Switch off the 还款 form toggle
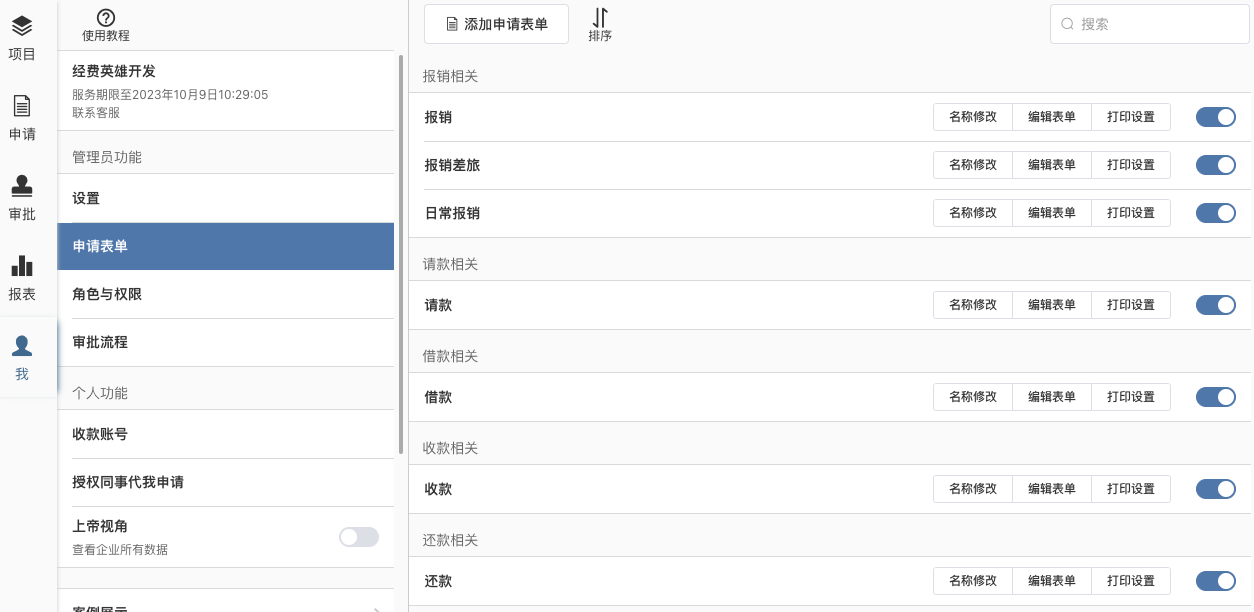Viewport: 1254px width, 612px height. pos(1216,581)
